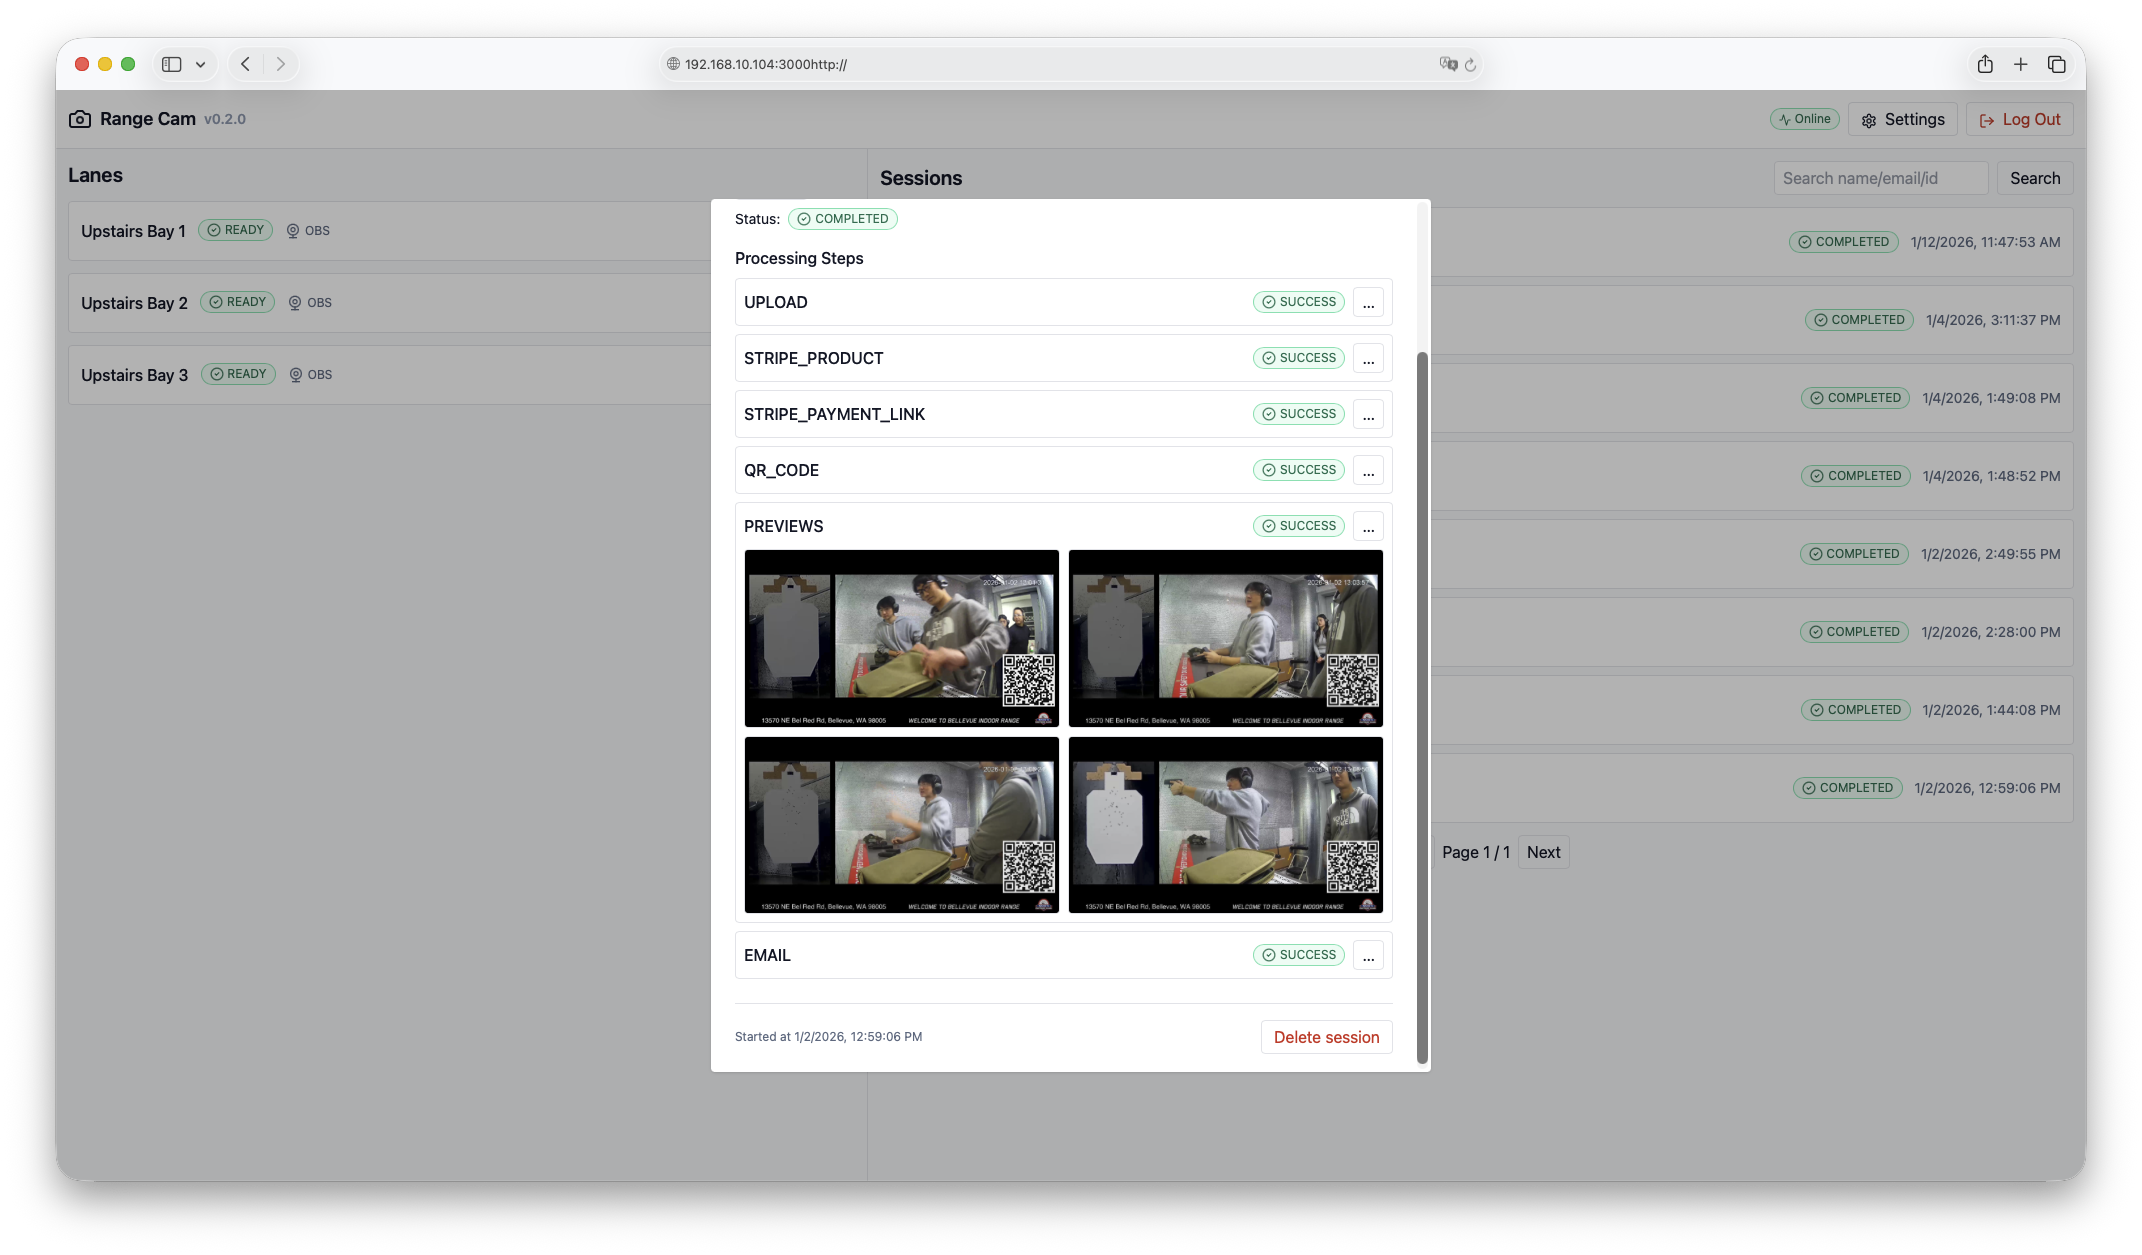Viewport: 2142px width, 1255px height.
Task: Click the READY badge on Upstairs Bay 3
Action: pos(238,374)
